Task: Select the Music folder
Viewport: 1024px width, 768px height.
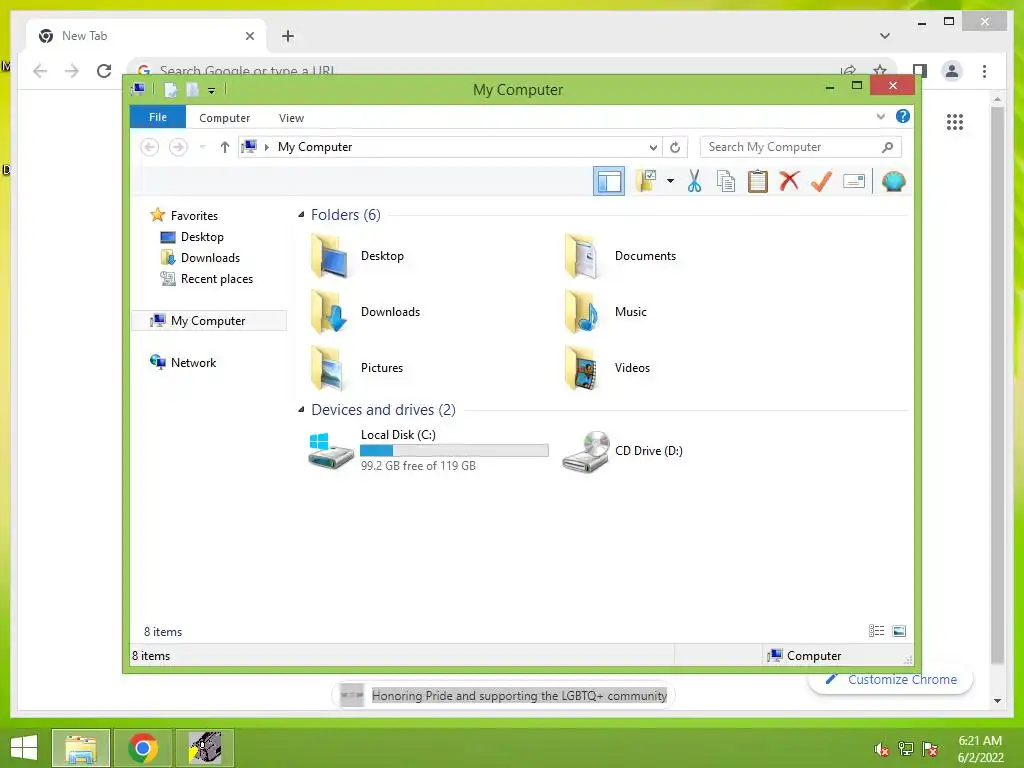Action: 605,312
